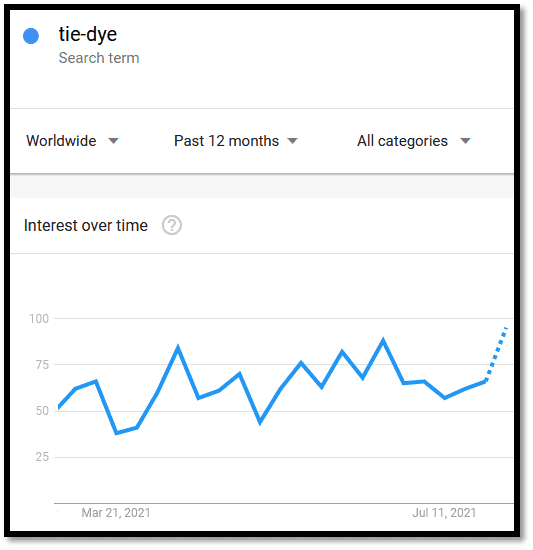Select the Search term subtitle text
Viewport: 533px width, 550px height.
99,58
